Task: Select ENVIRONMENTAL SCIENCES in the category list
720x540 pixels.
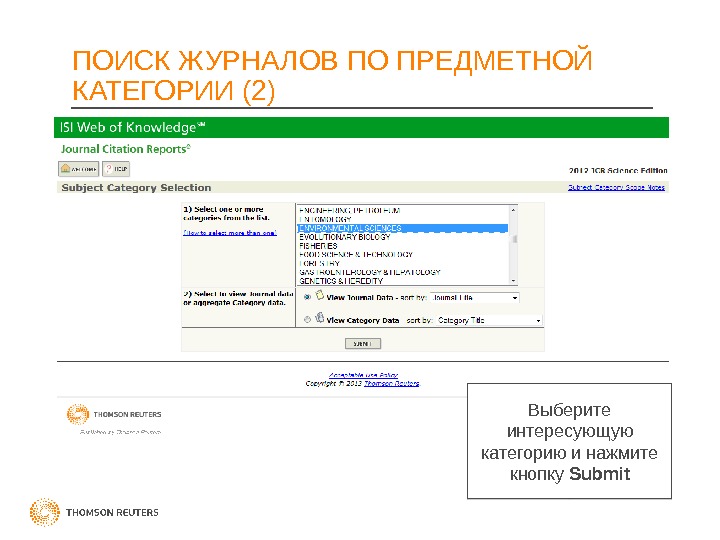Action: click(403, 228)
